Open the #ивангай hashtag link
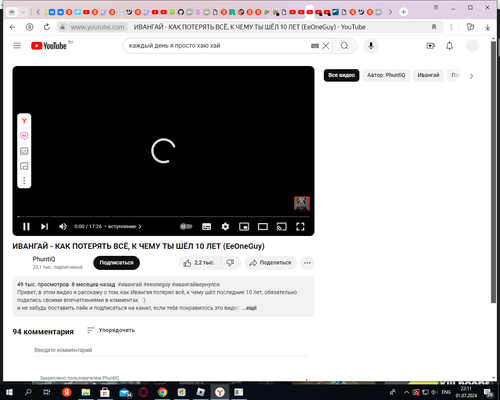Image resolution: width=500 pixels, height=400 pixels. click(x=130, y=284)
